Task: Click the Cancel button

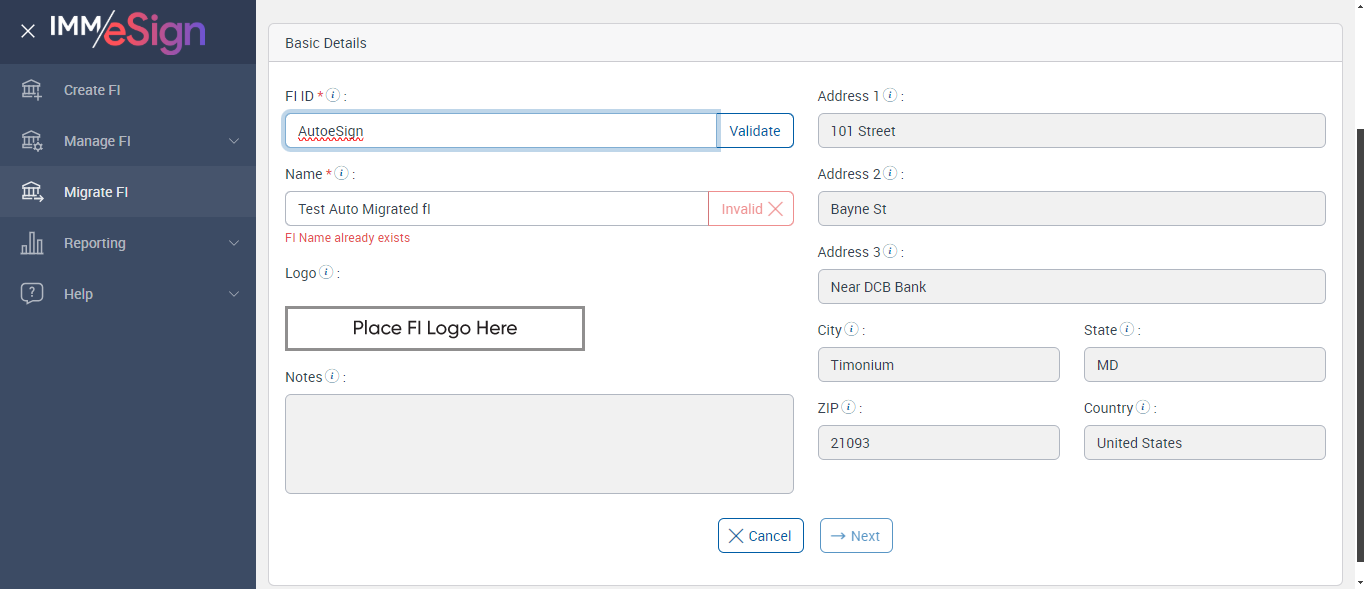Action: pos(760,536)
